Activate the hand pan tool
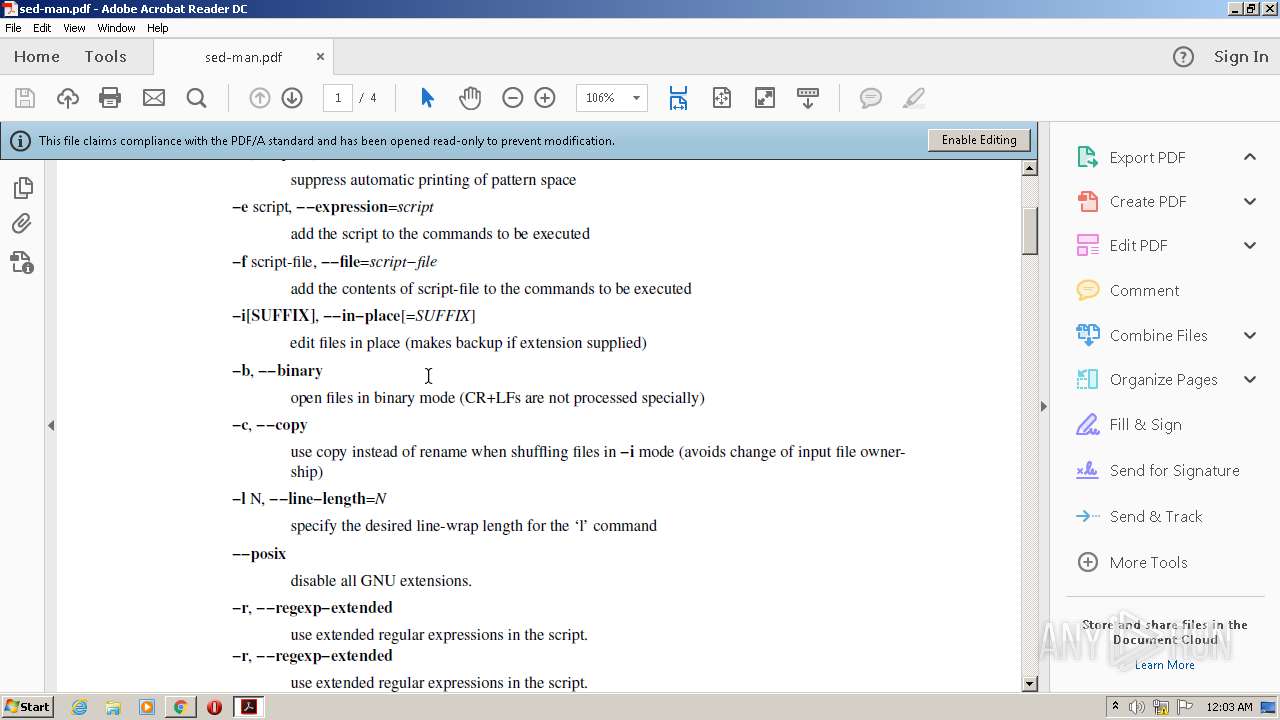The height and width of the screenshot is (720, 1280). coord(470,98)
